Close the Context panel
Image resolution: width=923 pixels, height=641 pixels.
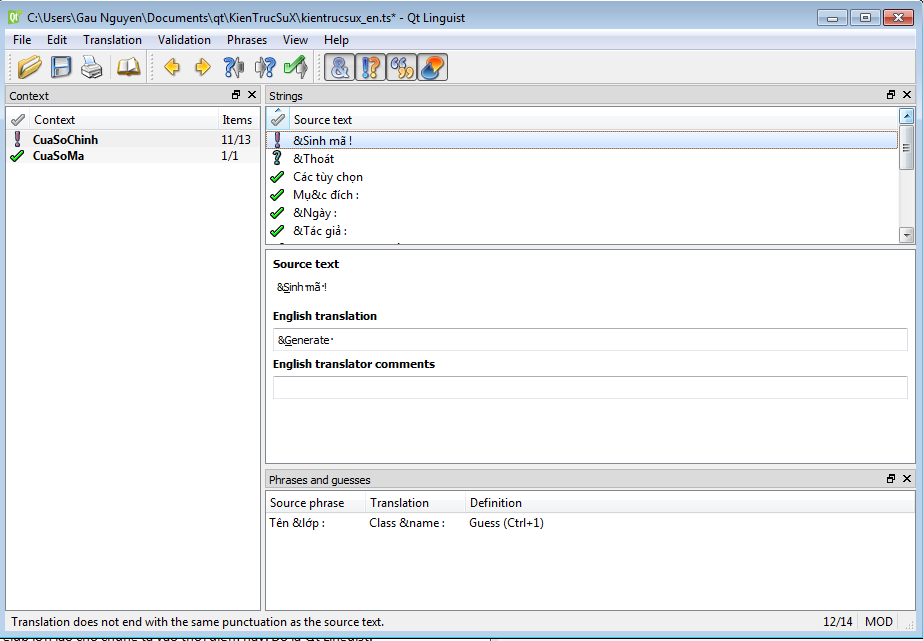[252, 95]
